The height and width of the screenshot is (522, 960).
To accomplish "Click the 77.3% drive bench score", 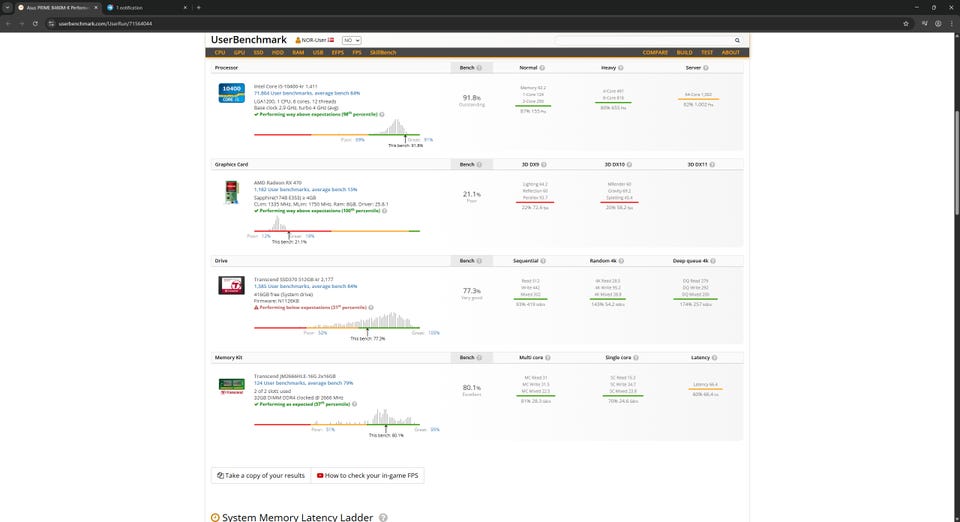I will click(x=471, y=291).
